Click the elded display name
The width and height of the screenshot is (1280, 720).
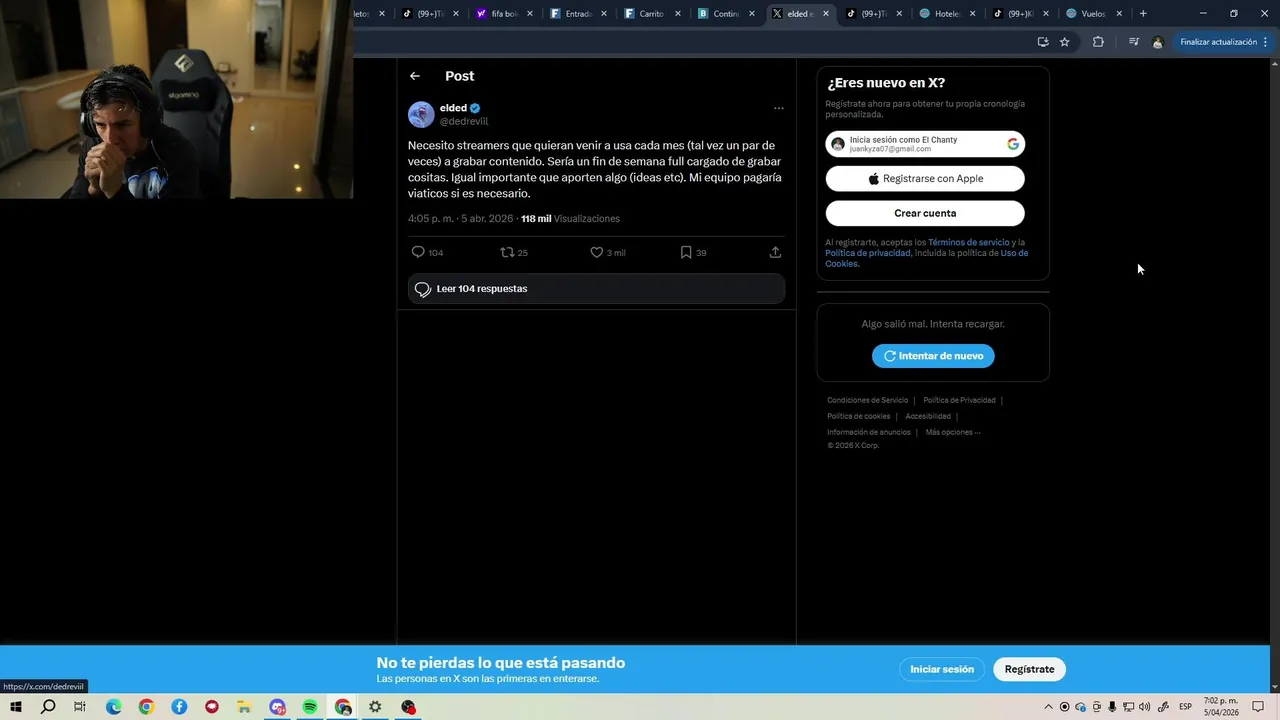coord(453,108)
